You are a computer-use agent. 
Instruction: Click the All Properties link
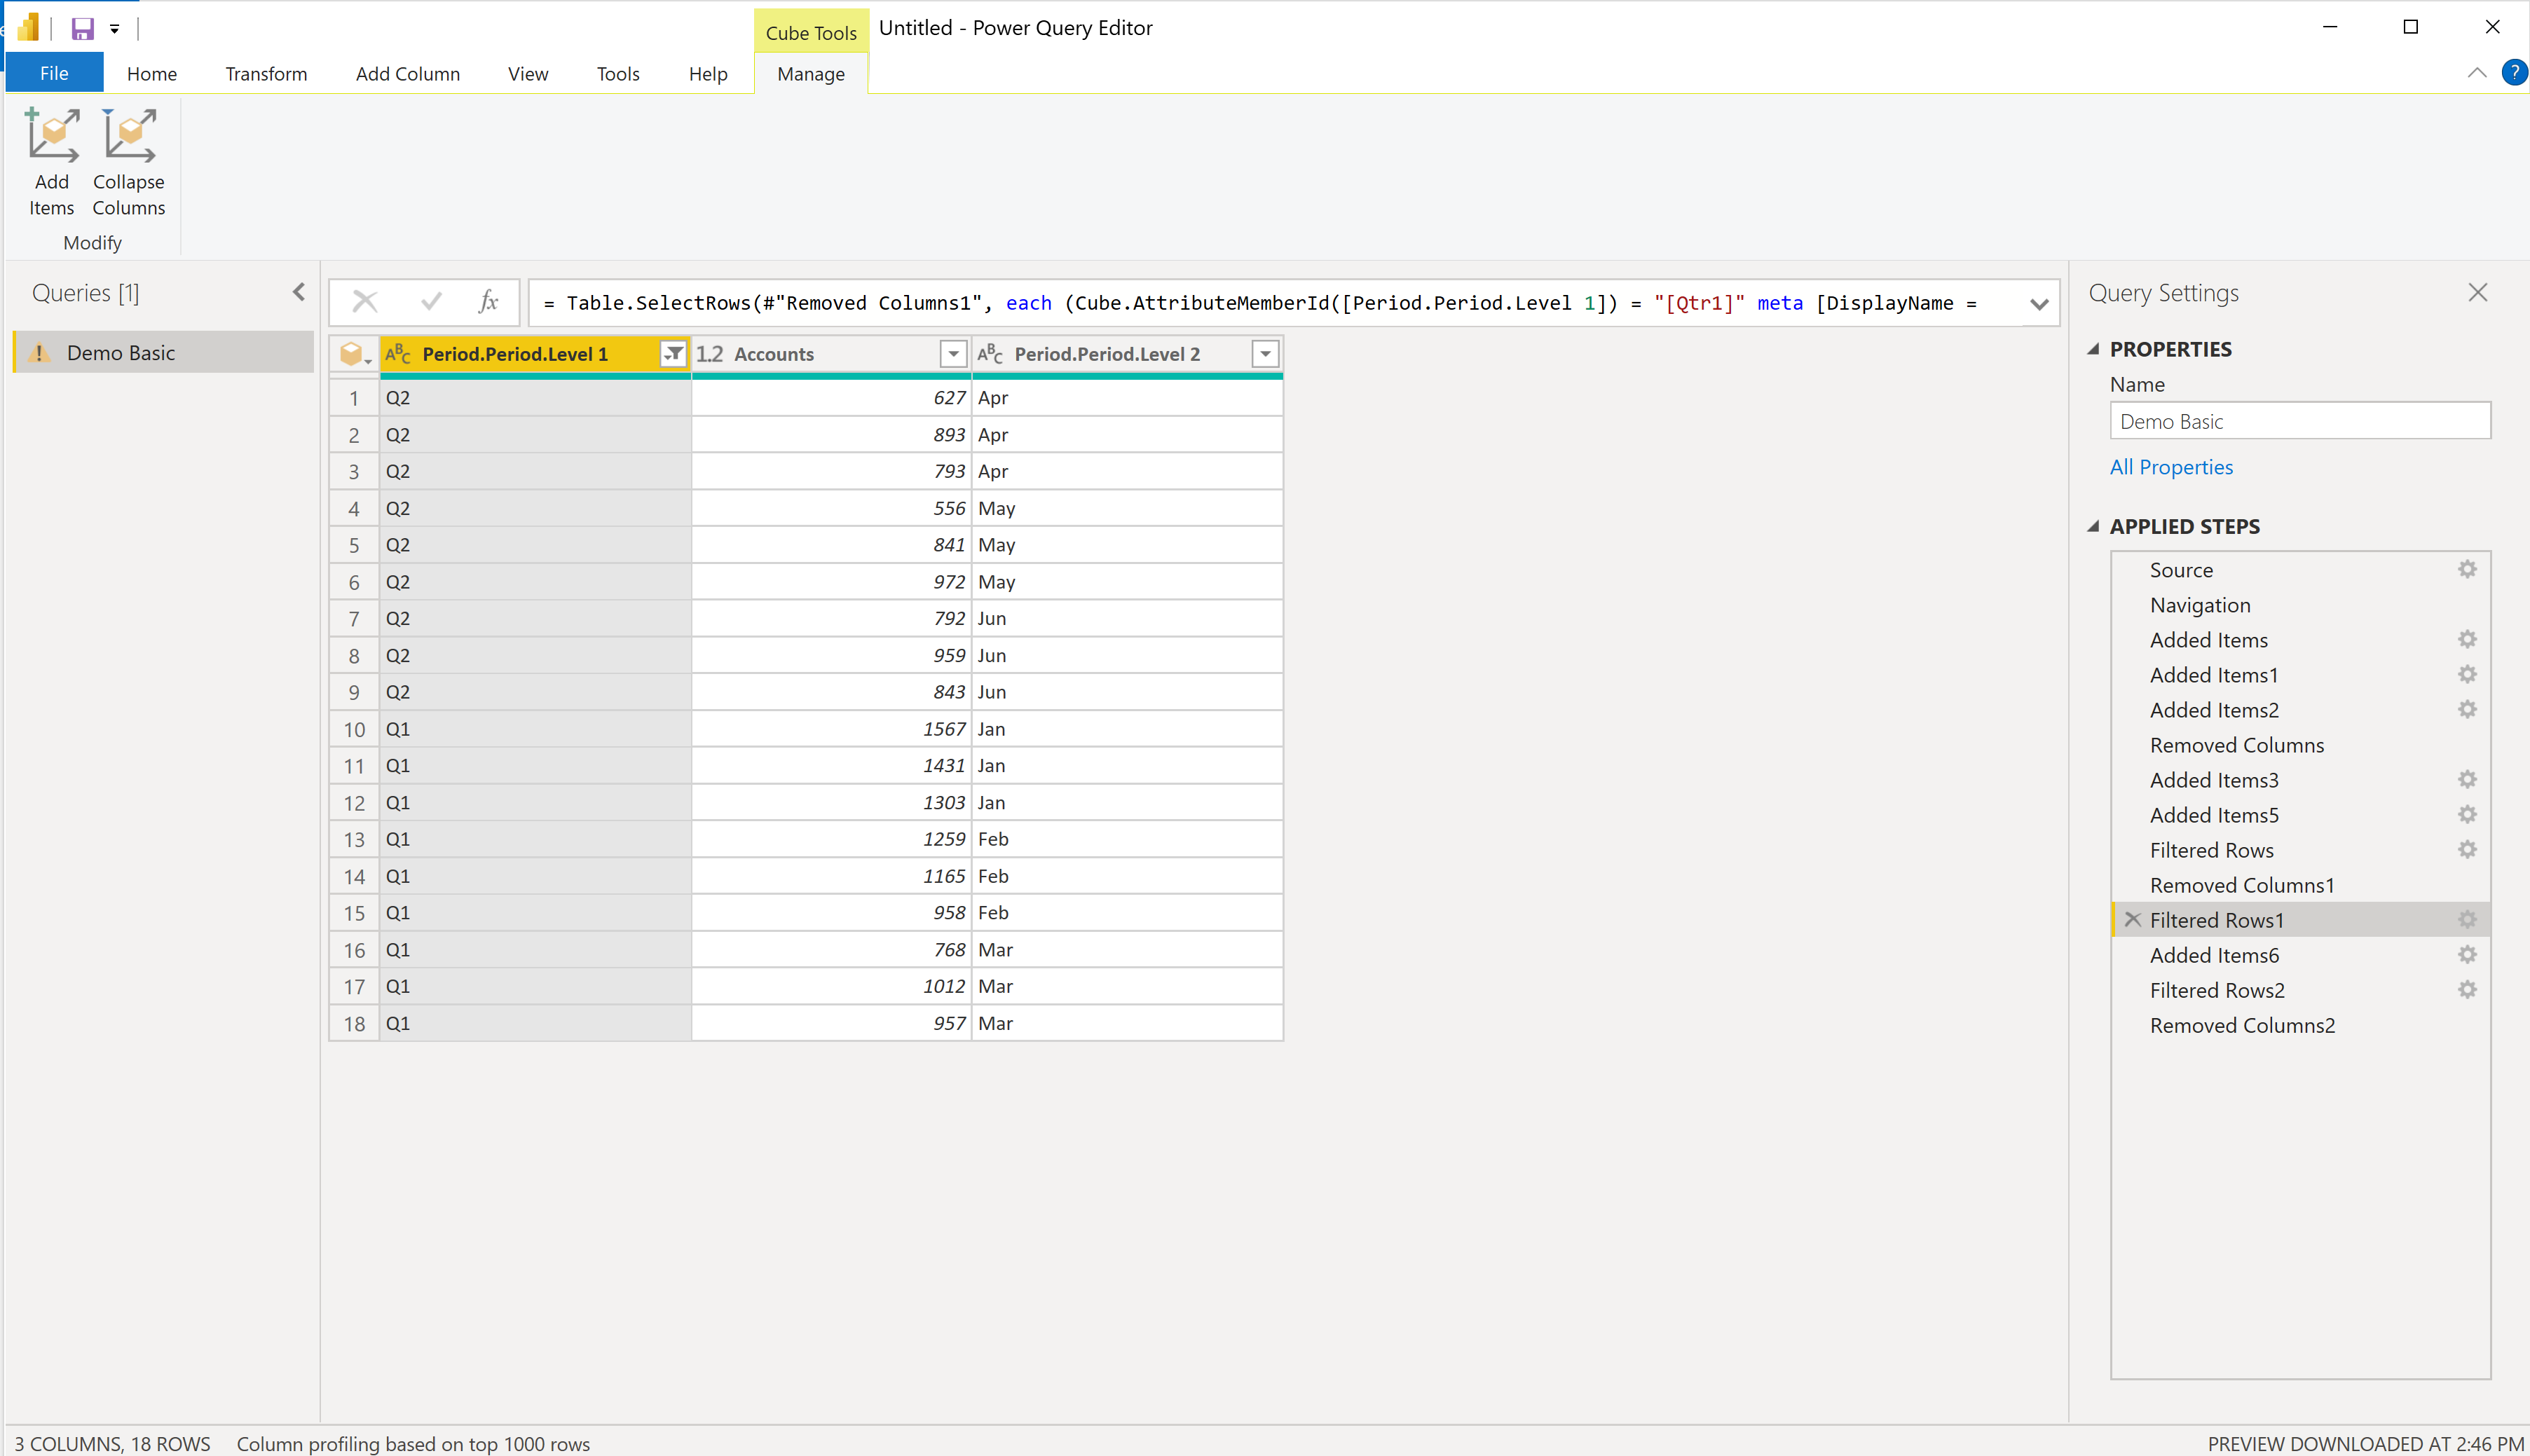pos(2170,467)
